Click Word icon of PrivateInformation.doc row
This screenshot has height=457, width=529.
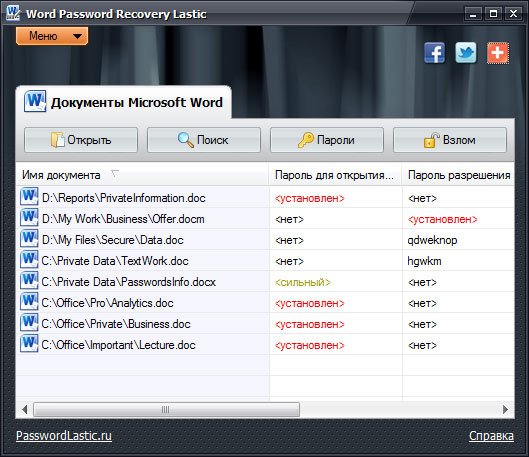pos(29,197)
